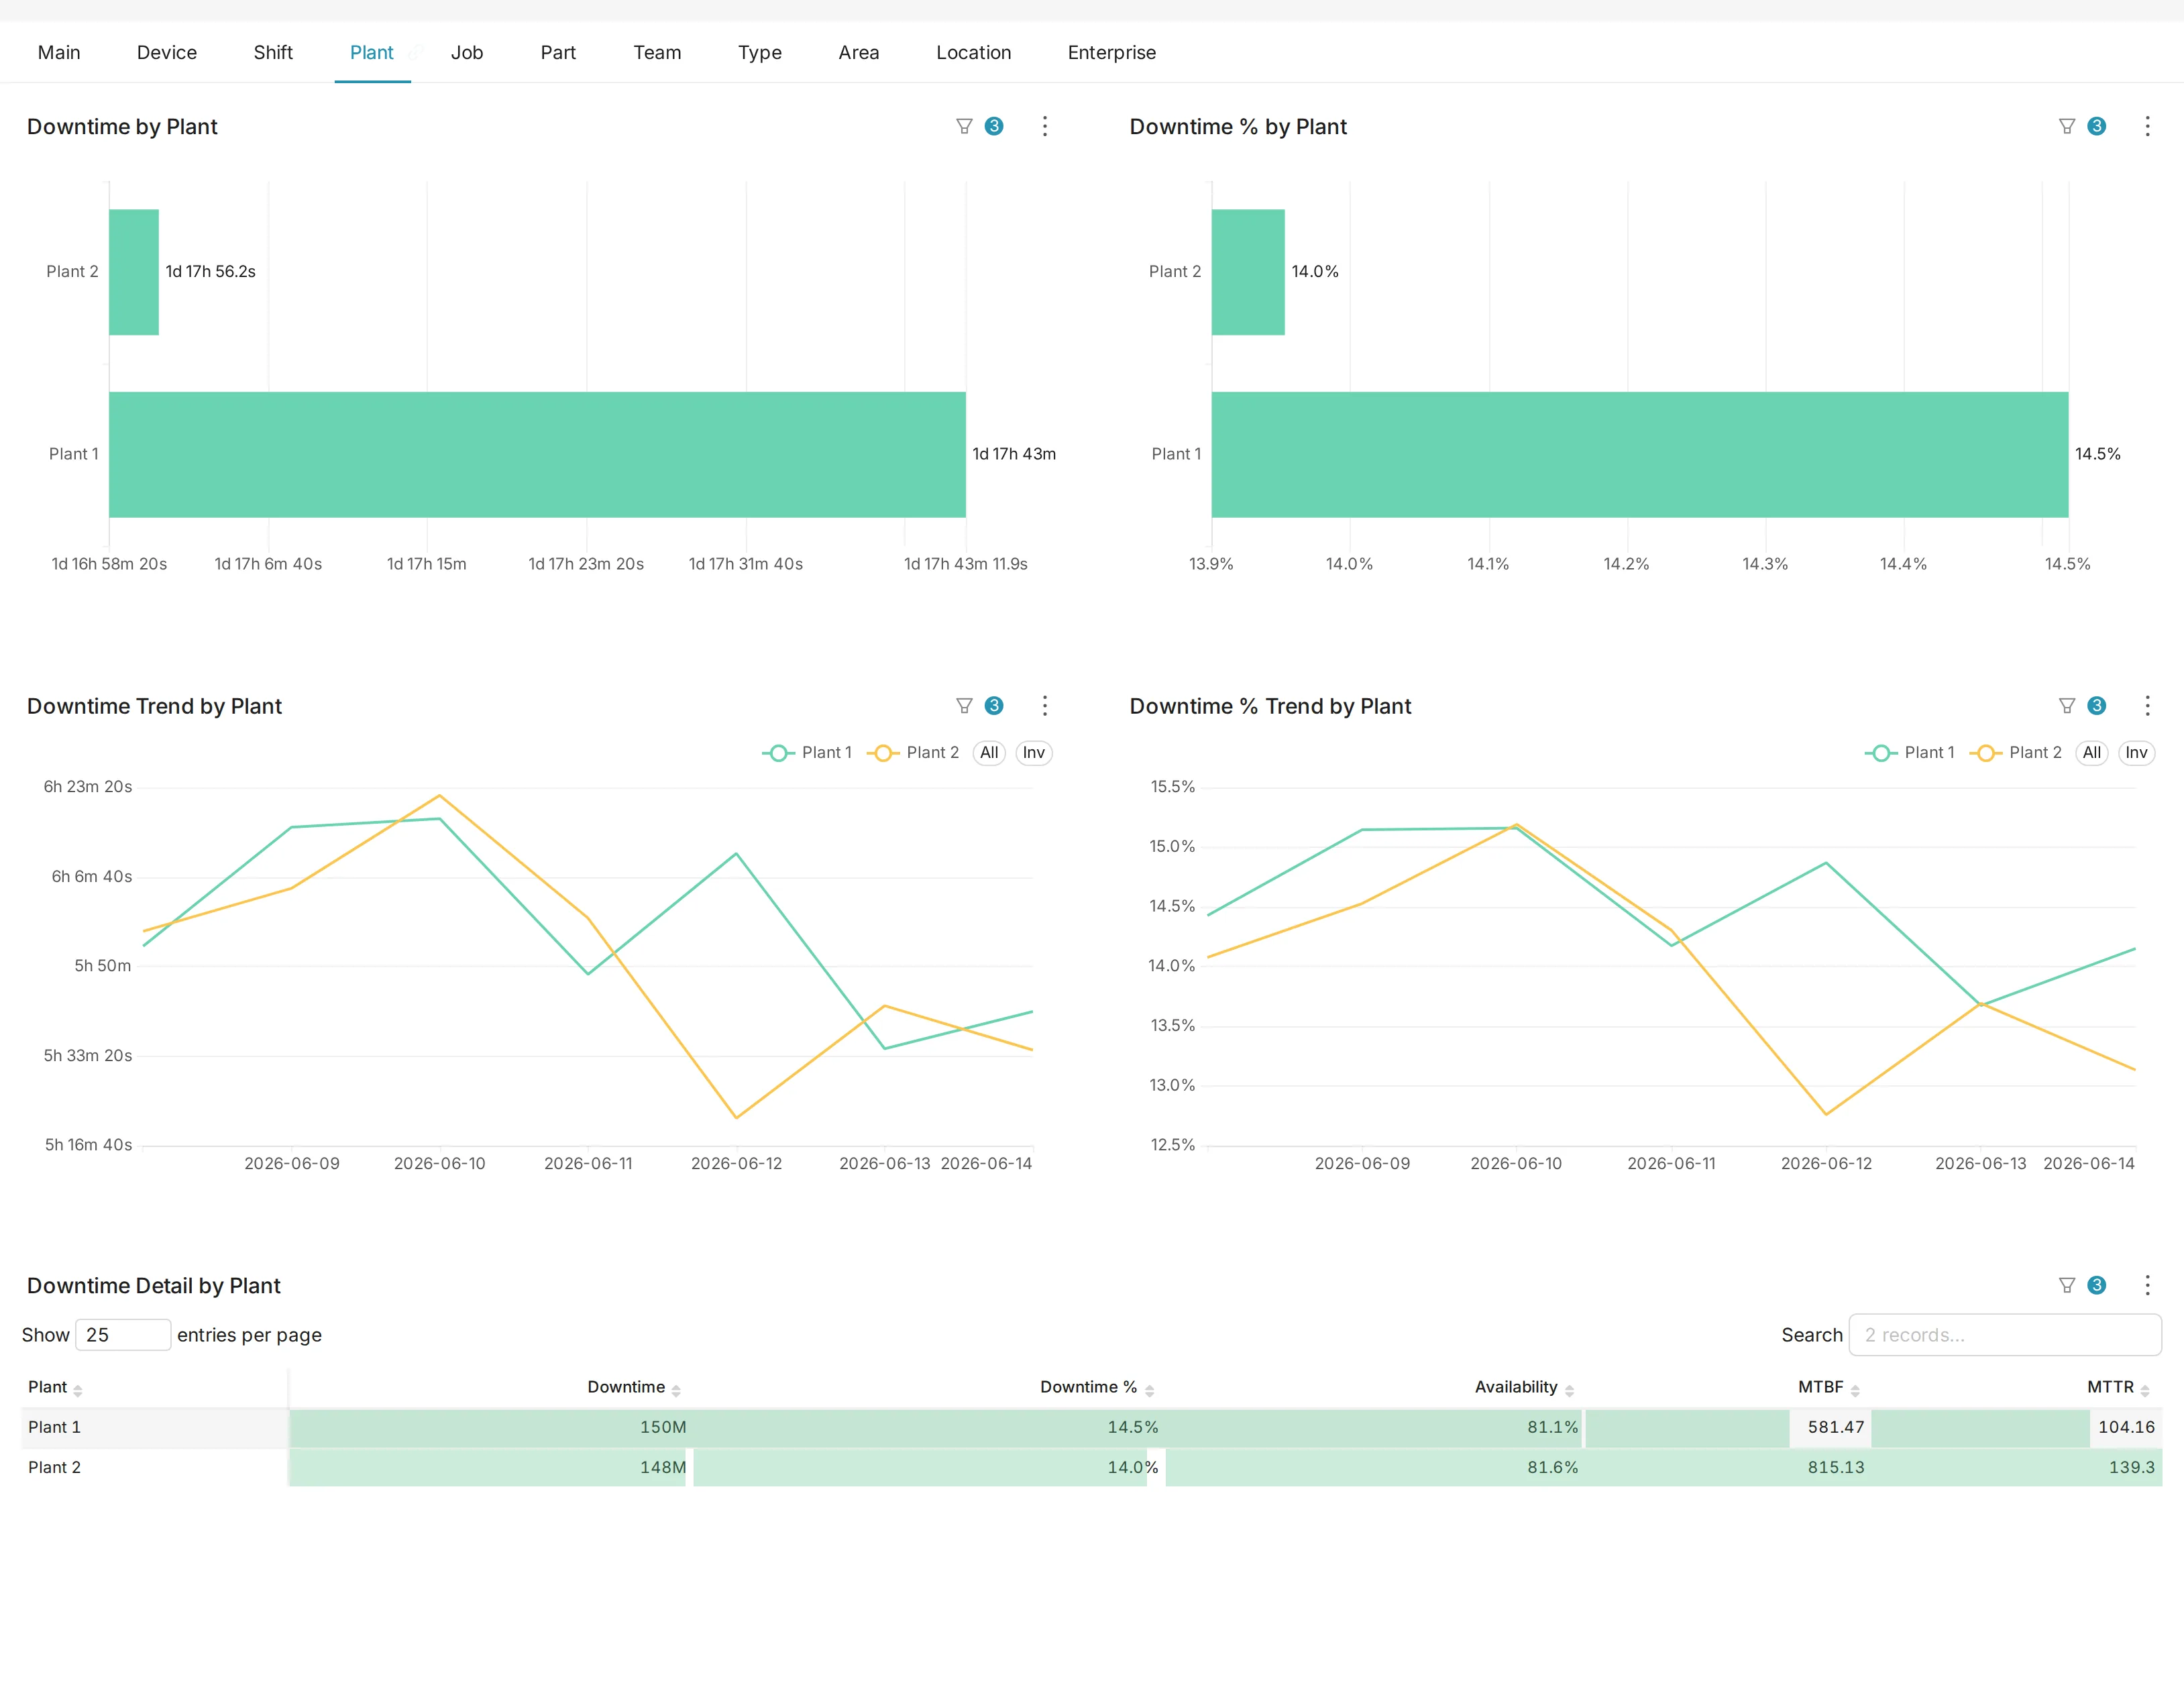2184x1693 pixels.
Task: Click the 581.47 MTBF cell
Action: point(1728,1427)
